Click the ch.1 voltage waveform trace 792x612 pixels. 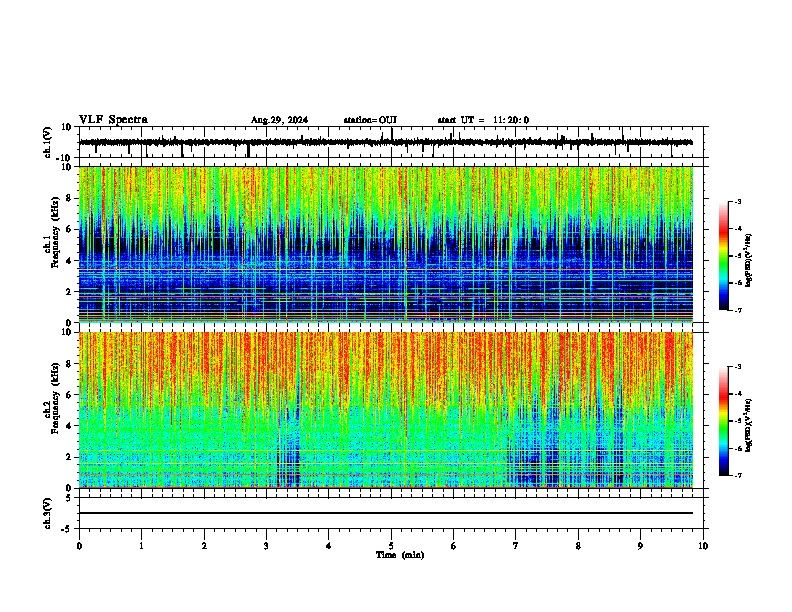pos(386,142)
